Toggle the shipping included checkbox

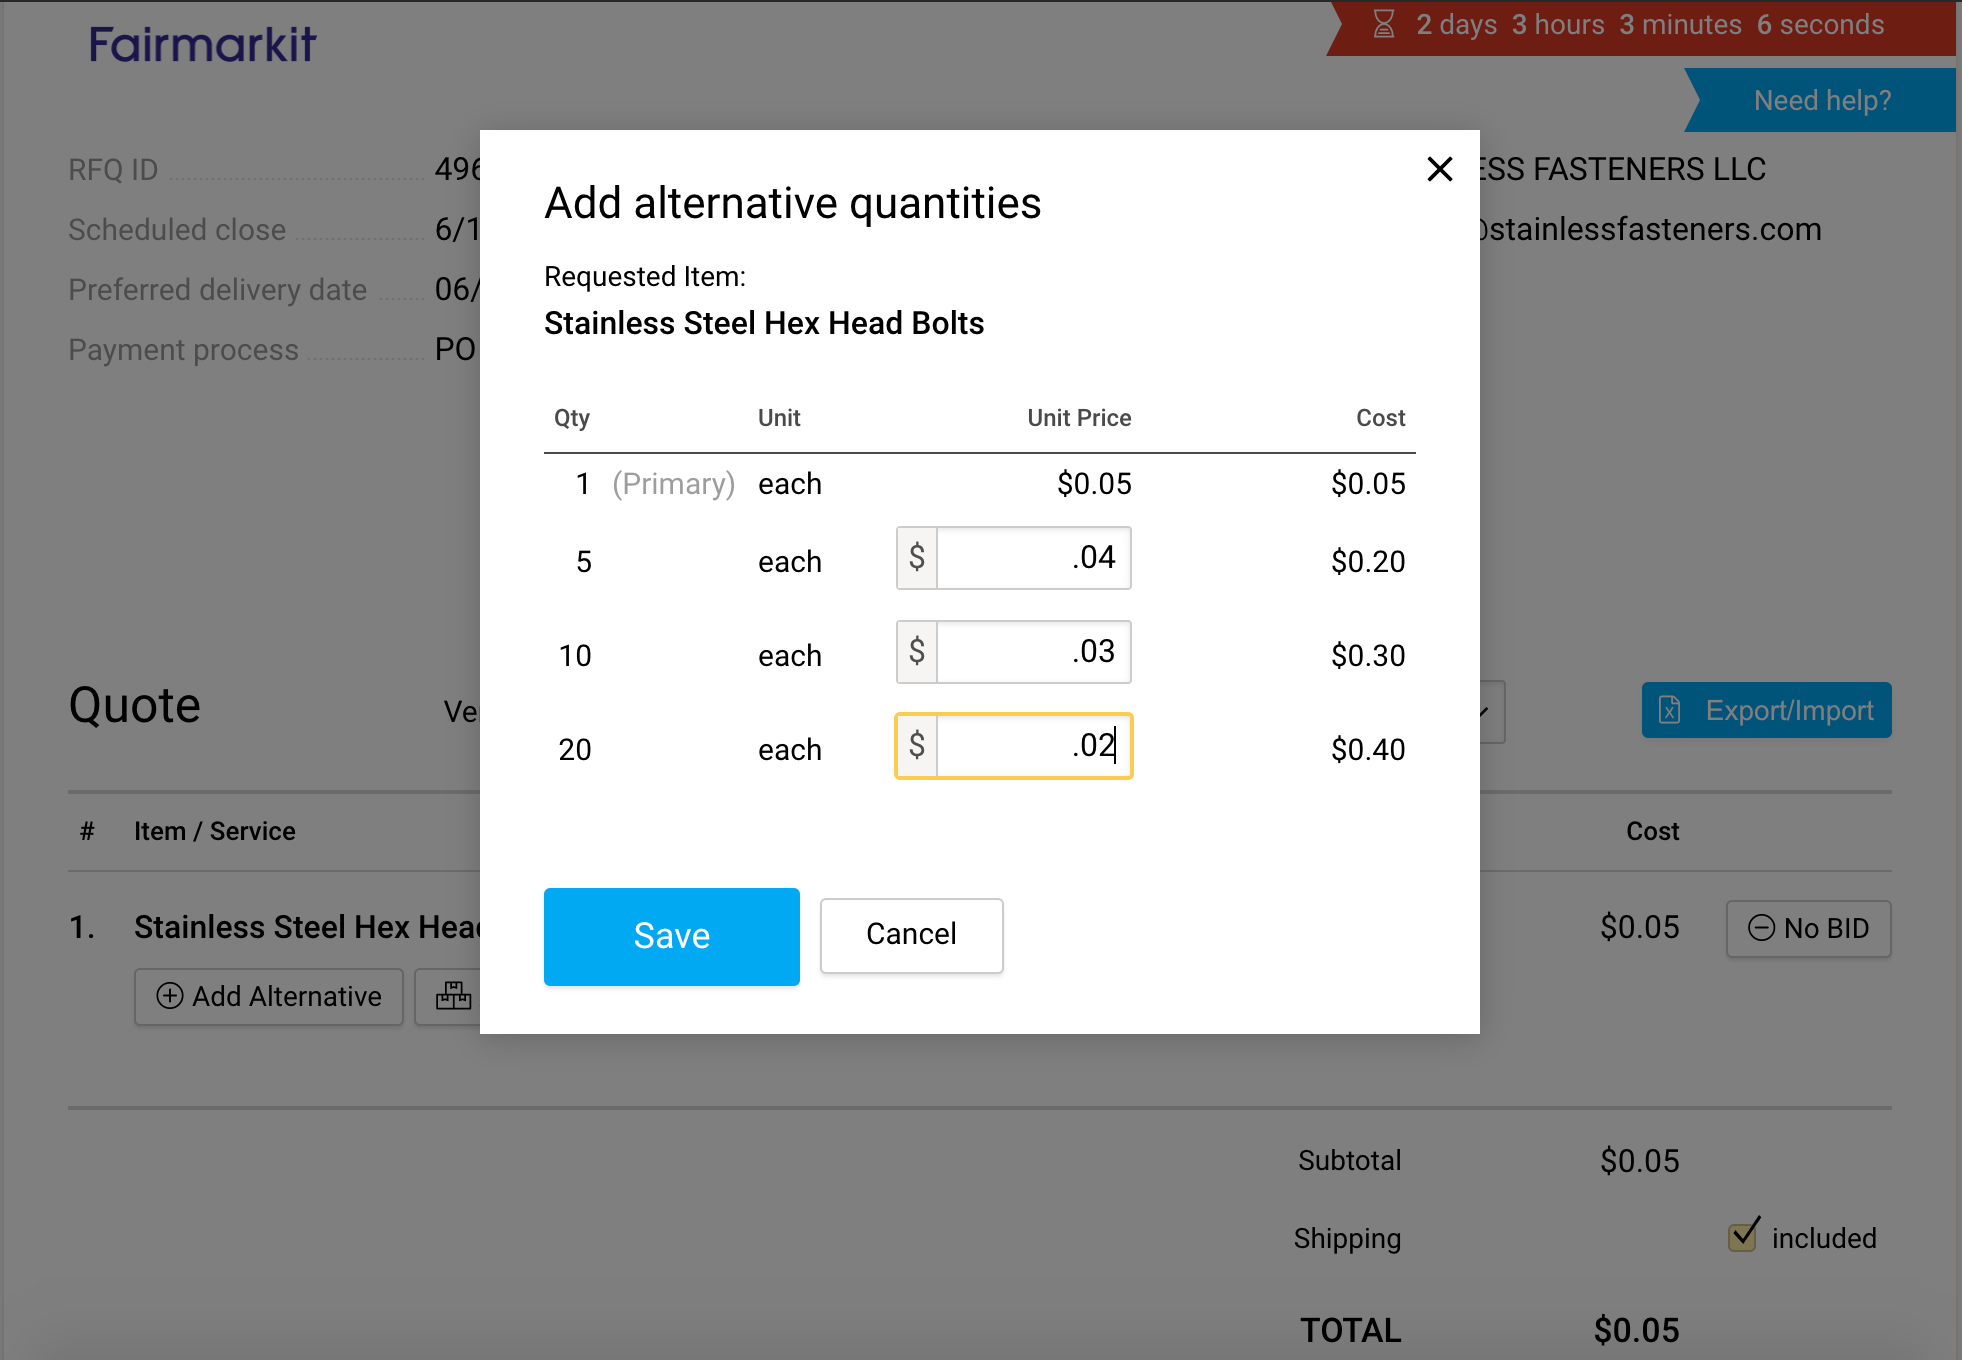point(1743,1236)
